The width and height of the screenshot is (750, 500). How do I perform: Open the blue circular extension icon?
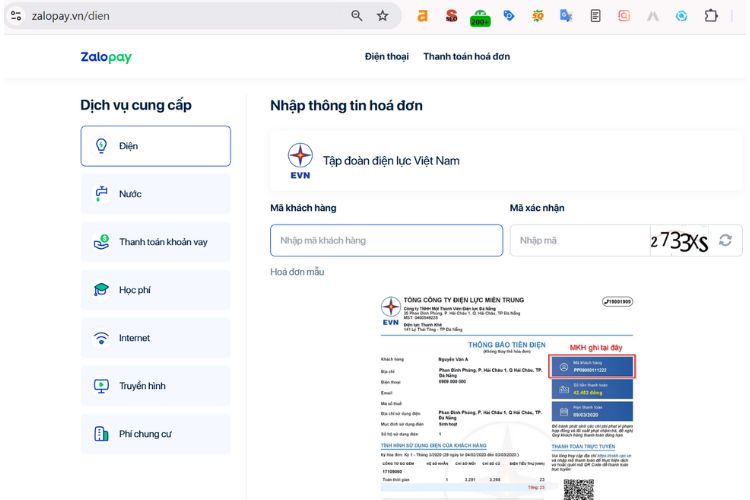(682, 16)
